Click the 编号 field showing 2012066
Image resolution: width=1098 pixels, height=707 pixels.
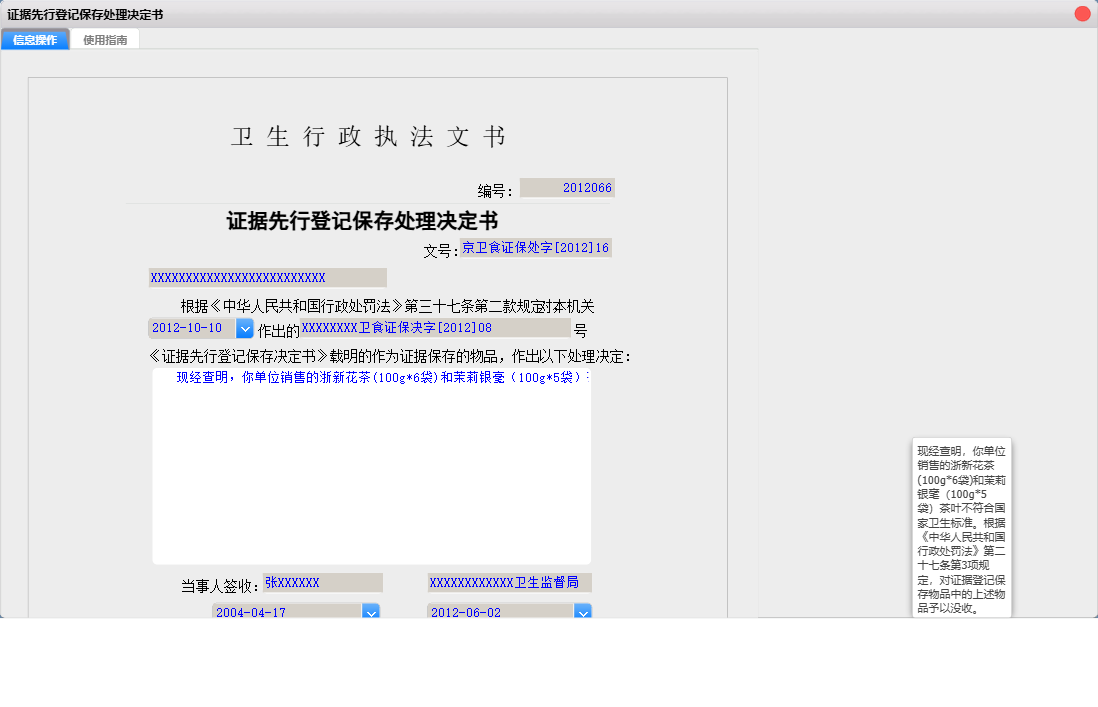[x=567, y=188]
